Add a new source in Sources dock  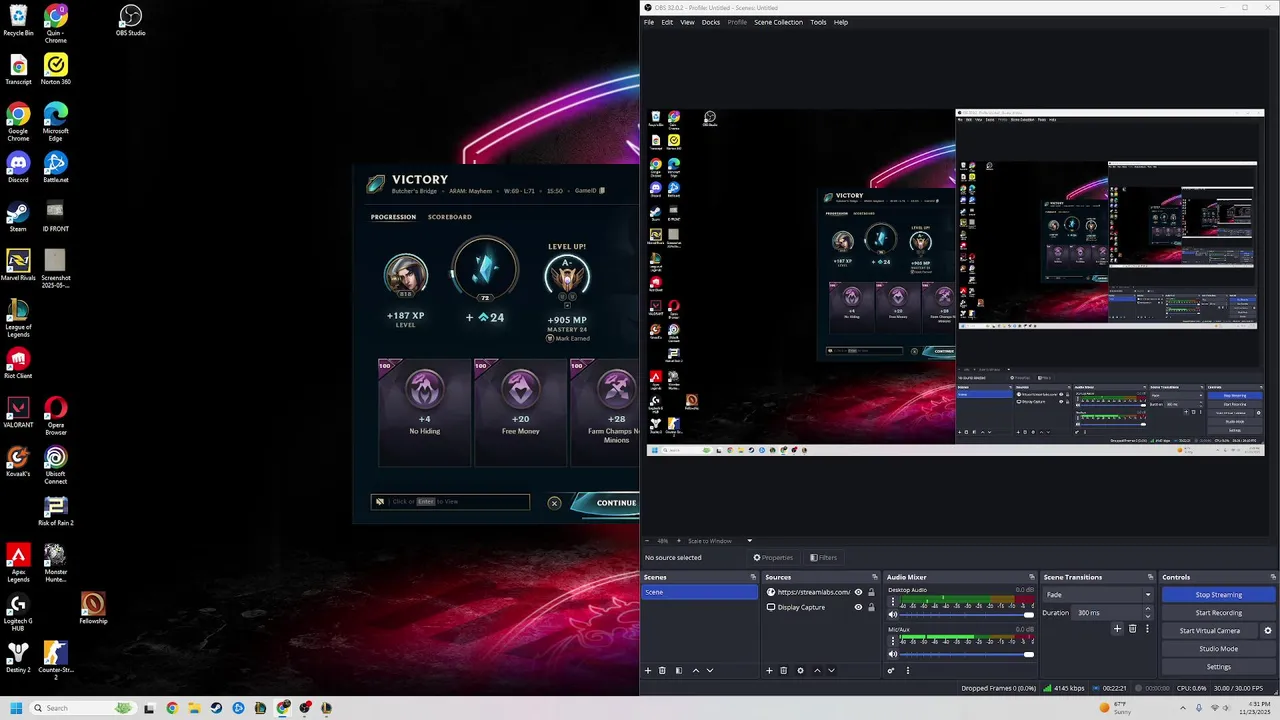tap(769, 671)
